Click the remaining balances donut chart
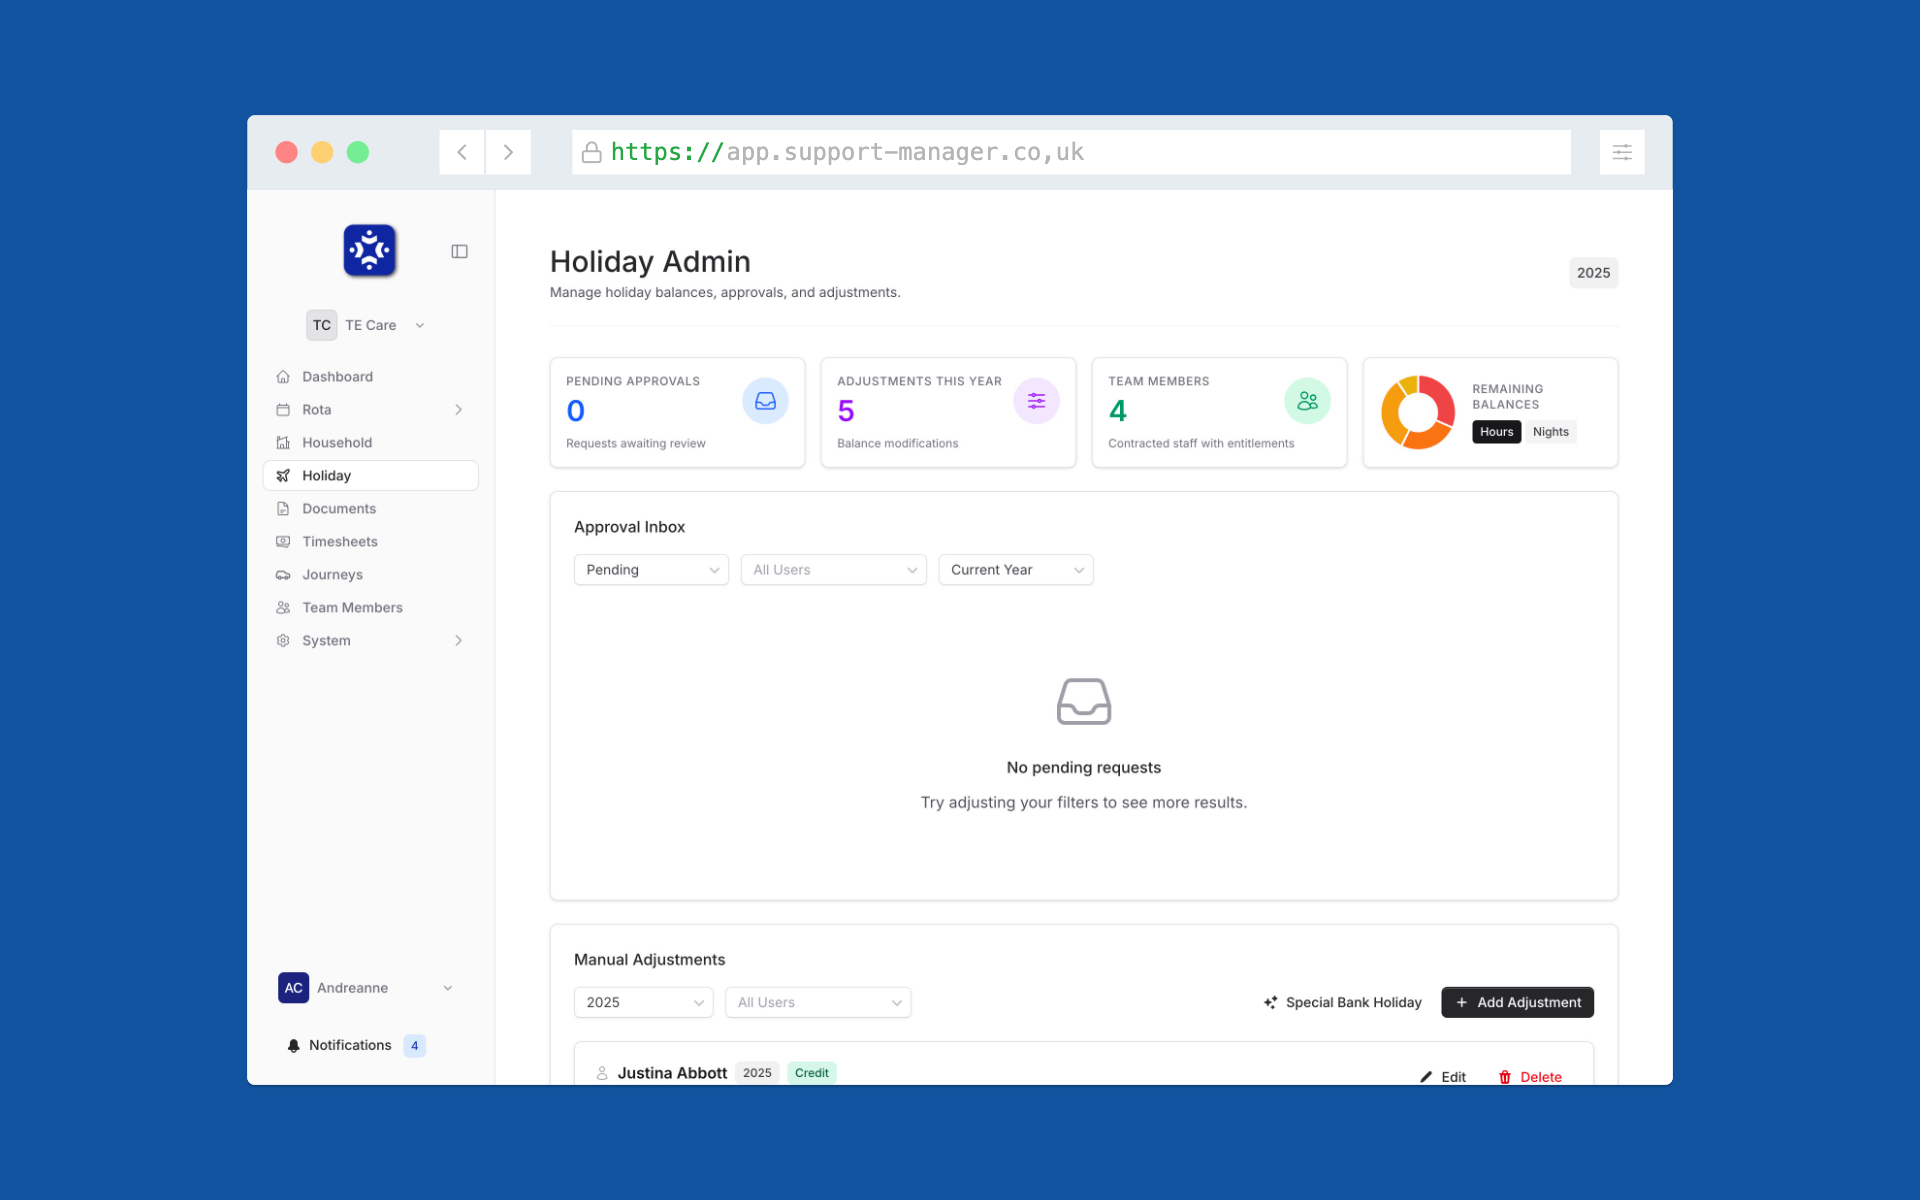 tap(1417, 412)
